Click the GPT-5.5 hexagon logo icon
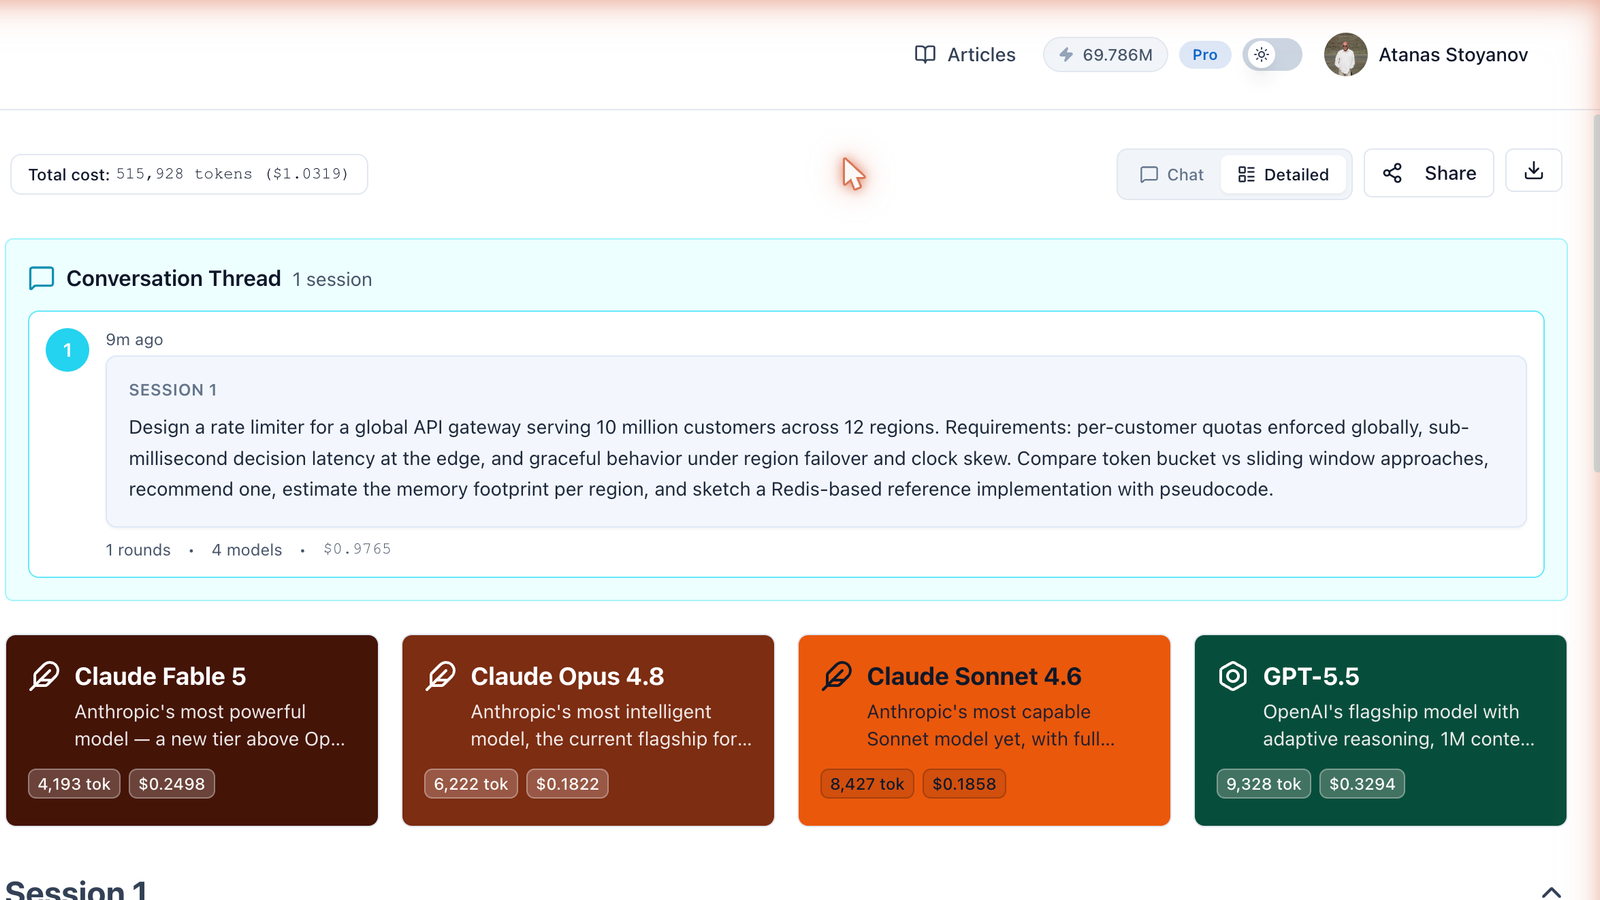This screenshot has width=1600, height=900. tap(1233, 676)
